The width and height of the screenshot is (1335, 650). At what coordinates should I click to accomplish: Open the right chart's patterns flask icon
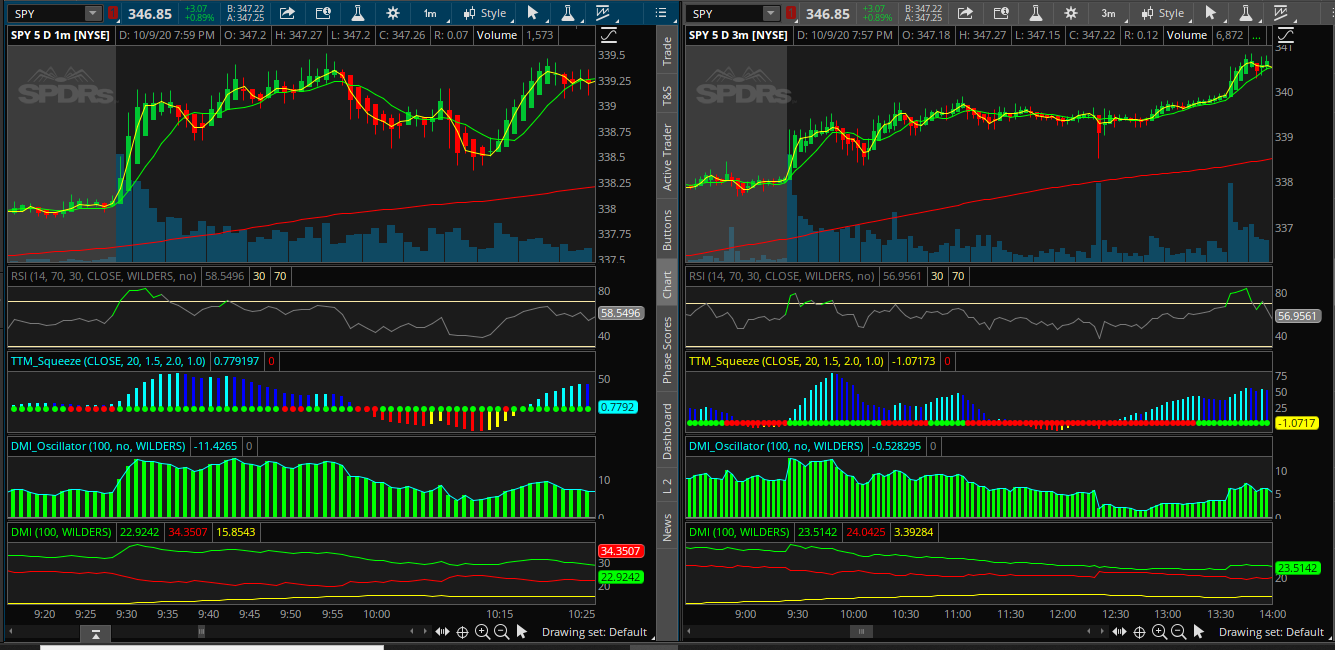[1245, 14]
